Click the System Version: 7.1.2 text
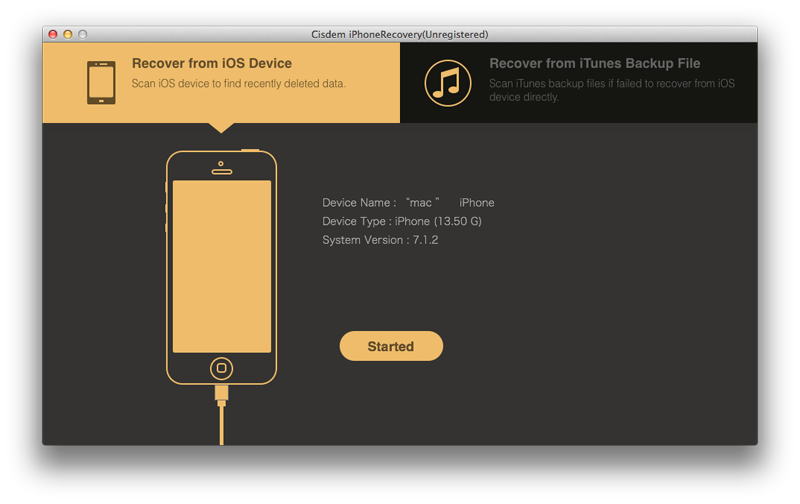 click(380, 240)
